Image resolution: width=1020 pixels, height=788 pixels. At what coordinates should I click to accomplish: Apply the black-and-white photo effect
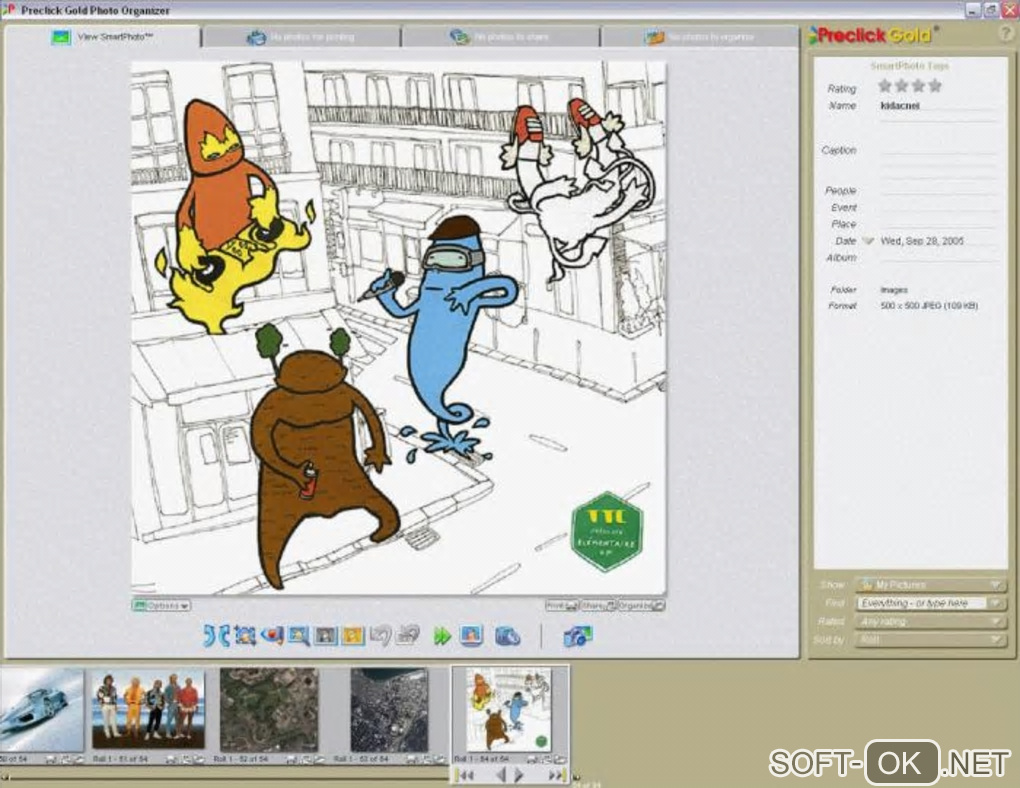click(326, 636)
